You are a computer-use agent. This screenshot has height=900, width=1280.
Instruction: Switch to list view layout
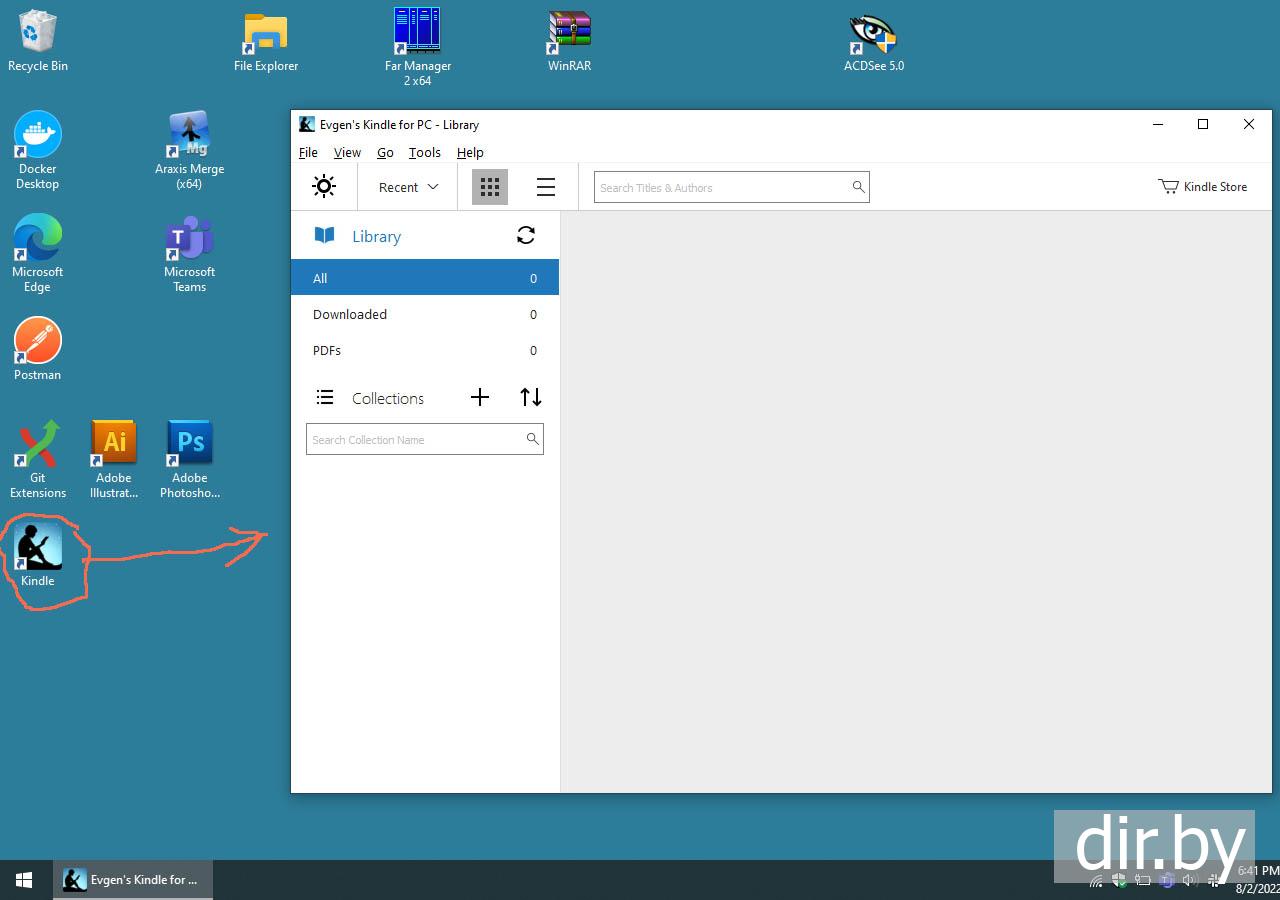[x=546, y=187]
